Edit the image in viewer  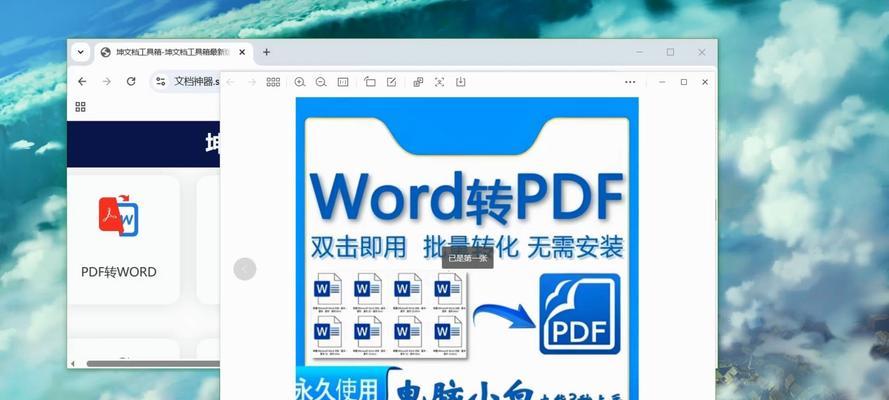[x=391, y=82]
